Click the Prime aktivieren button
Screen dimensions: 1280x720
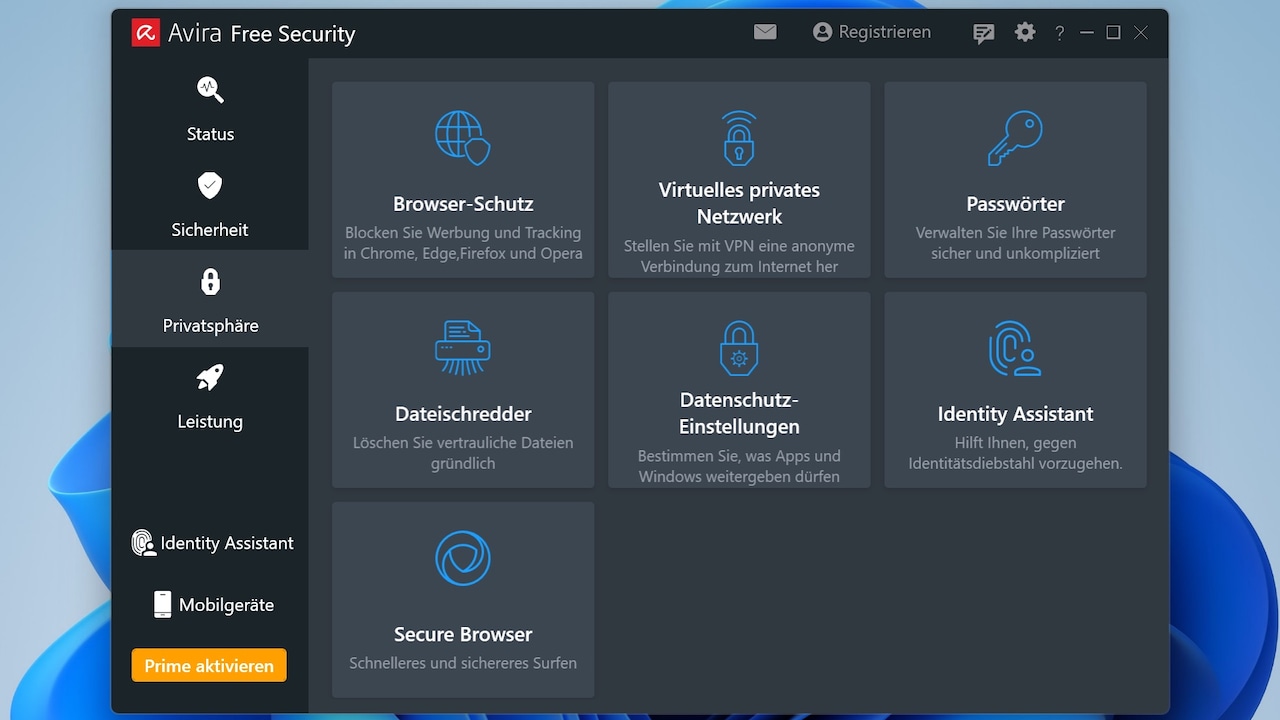pos(209,666)
